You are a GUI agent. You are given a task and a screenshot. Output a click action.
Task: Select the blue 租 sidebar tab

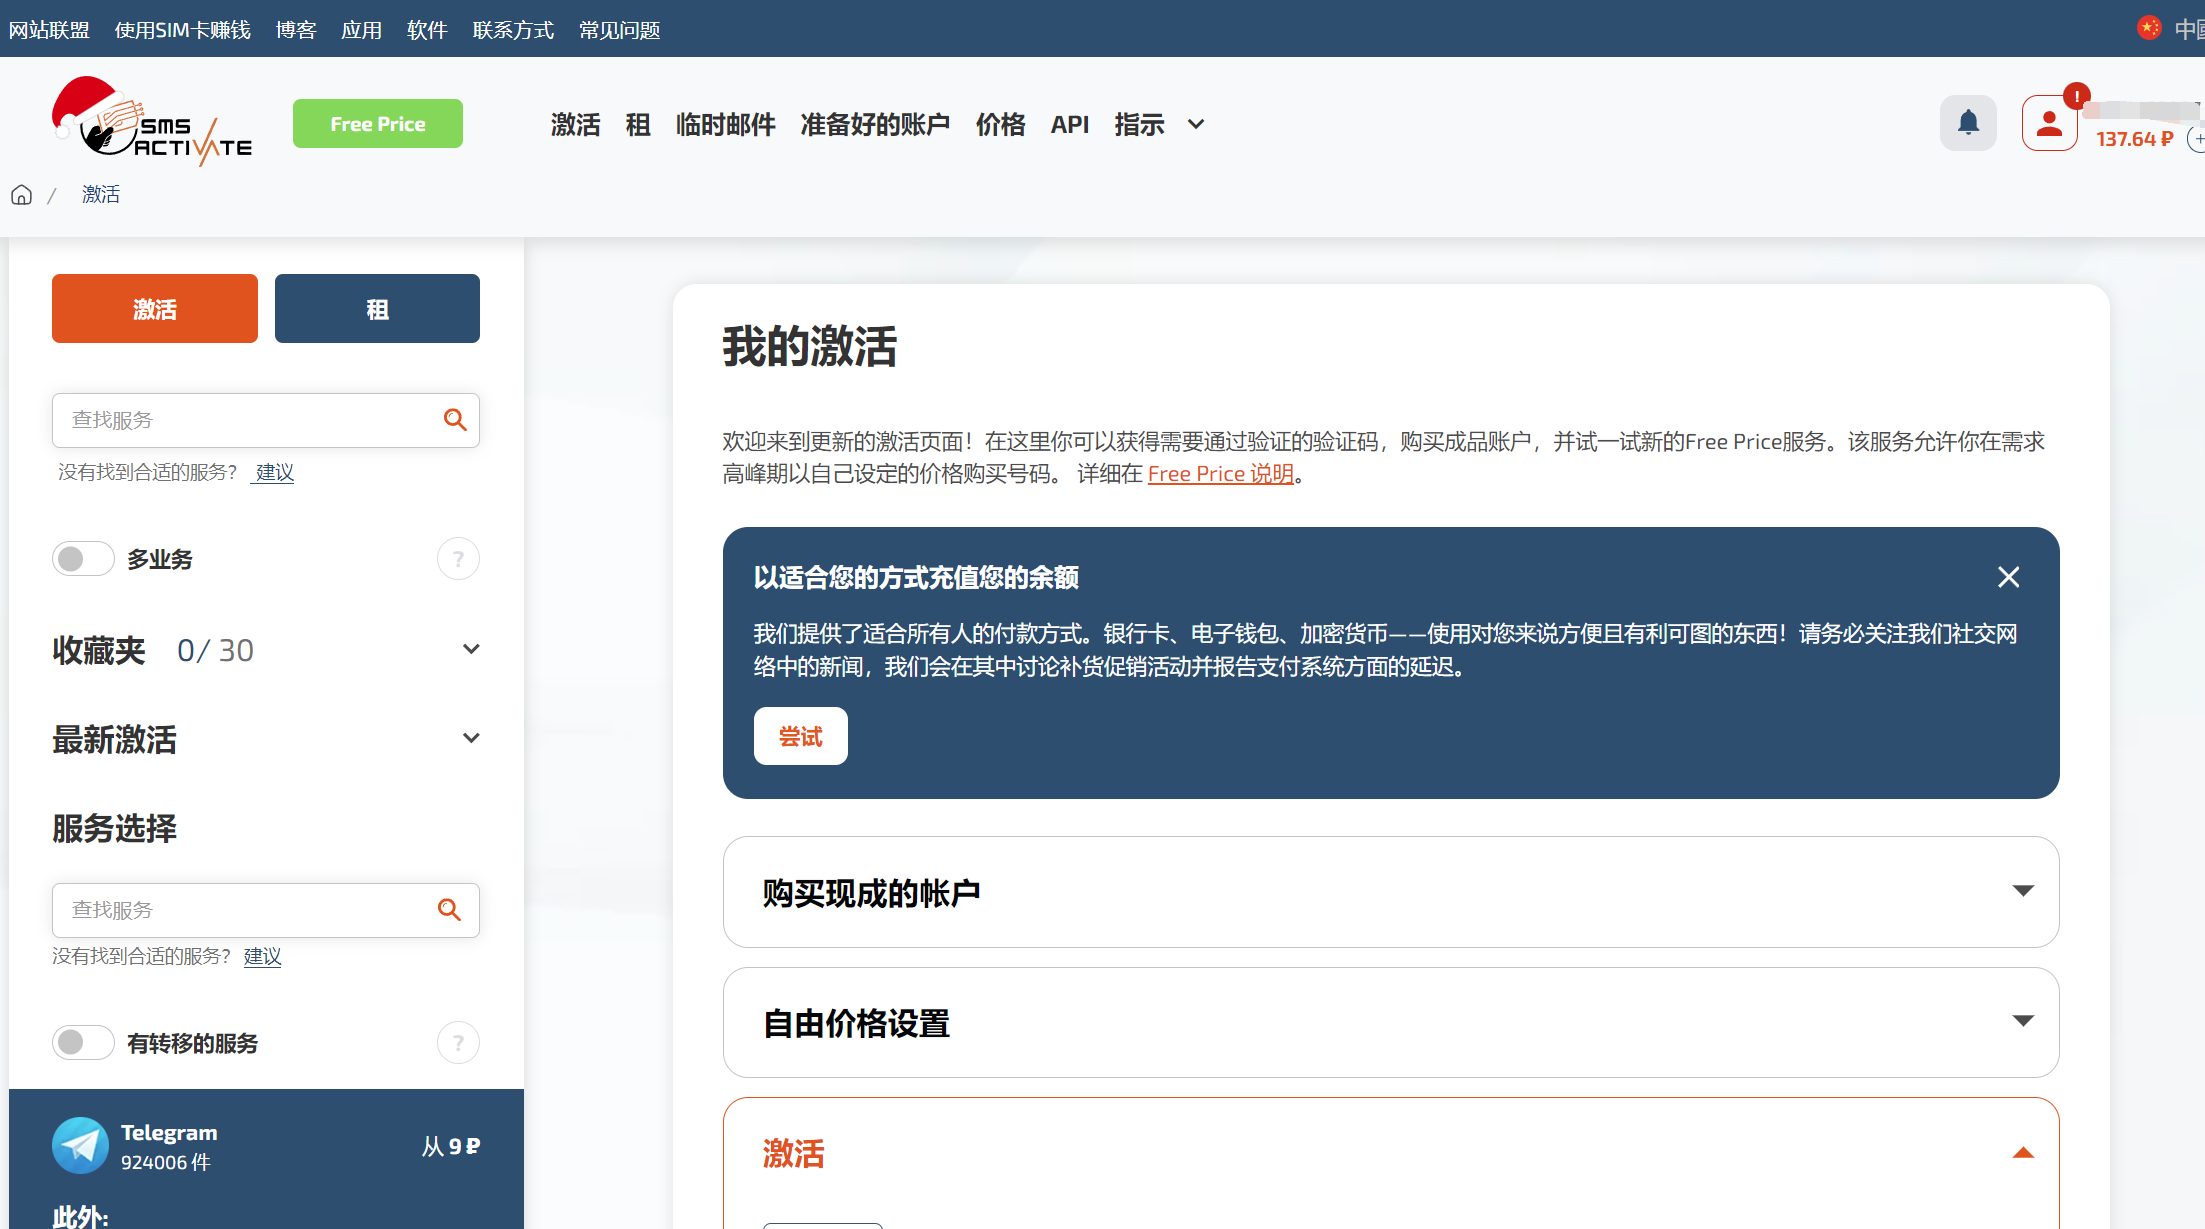pos(377,308)
